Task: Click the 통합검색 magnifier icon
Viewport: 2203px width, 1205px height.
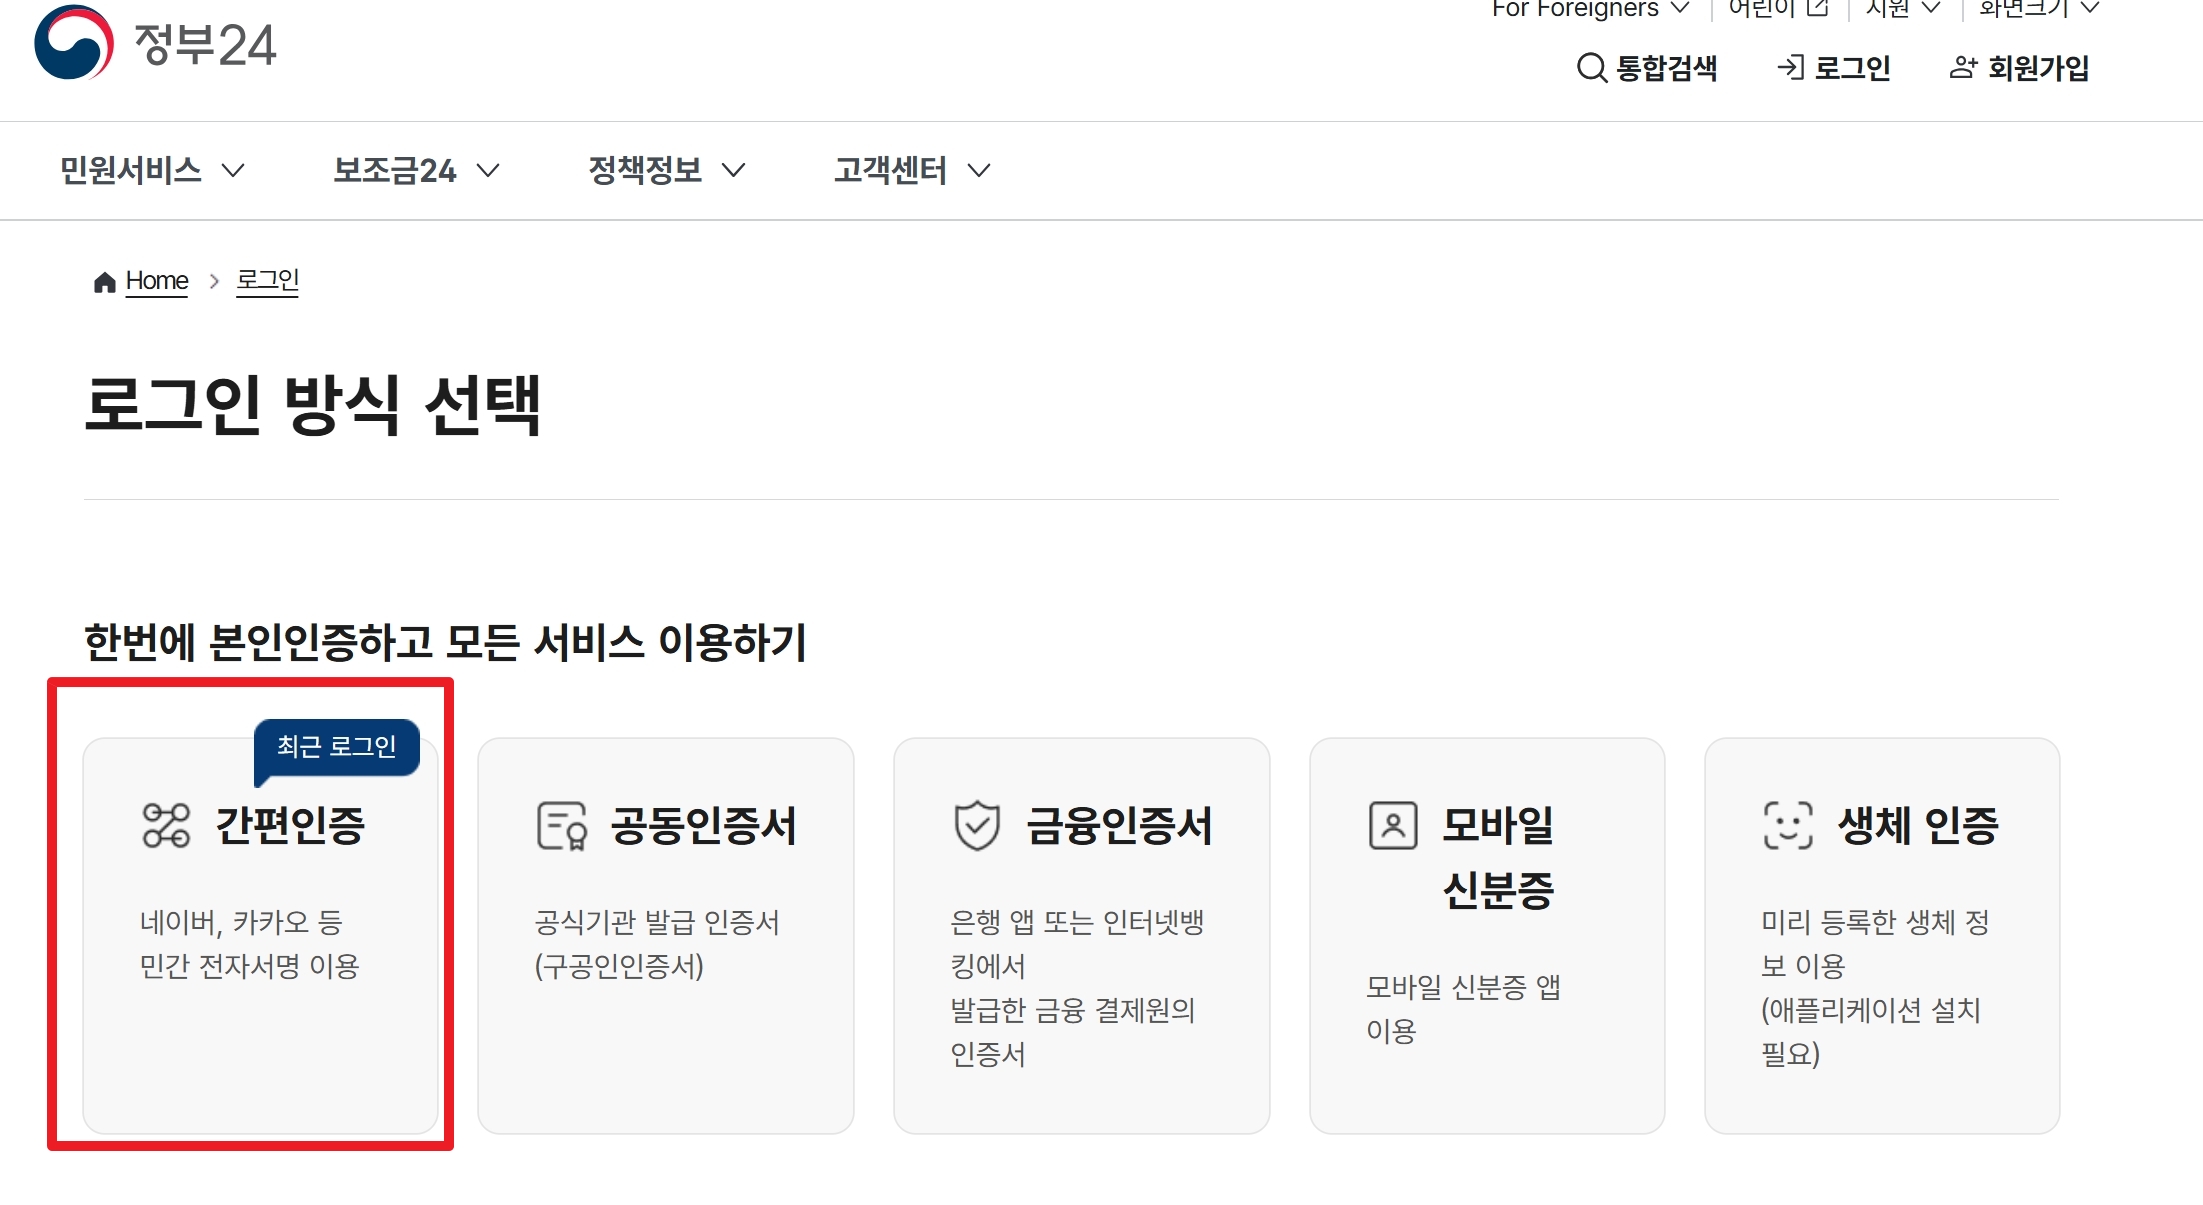Action: pyautogui.click(x=1591, y=68)
